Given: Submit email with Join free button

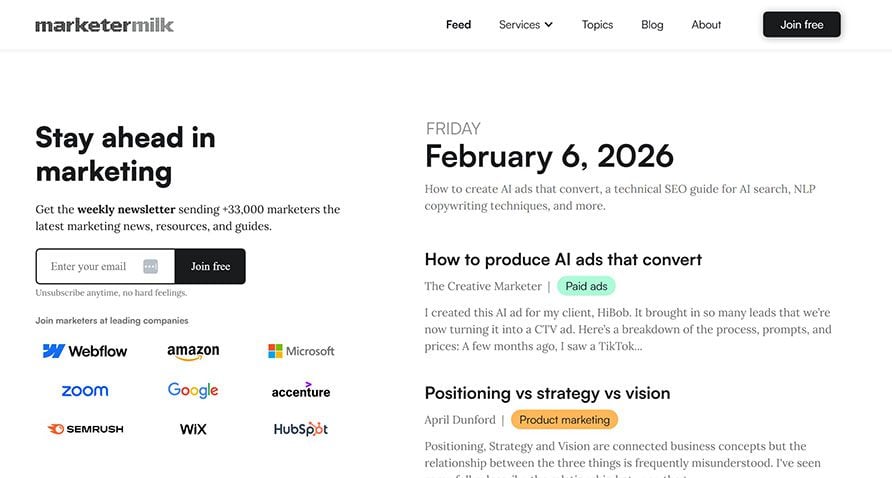Looking at the screenshot, I should [210, 267].
